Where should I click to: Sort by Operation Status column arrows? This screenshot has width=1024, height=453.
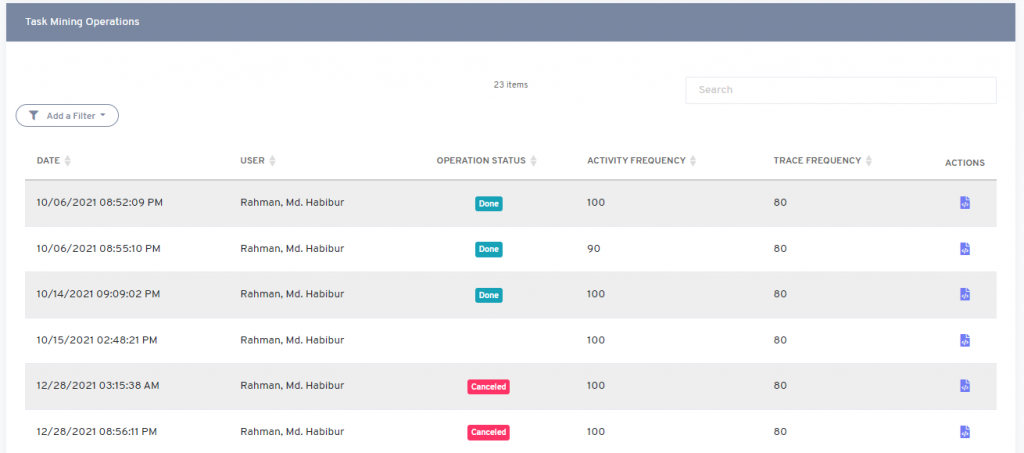click(x=534, y=161)
